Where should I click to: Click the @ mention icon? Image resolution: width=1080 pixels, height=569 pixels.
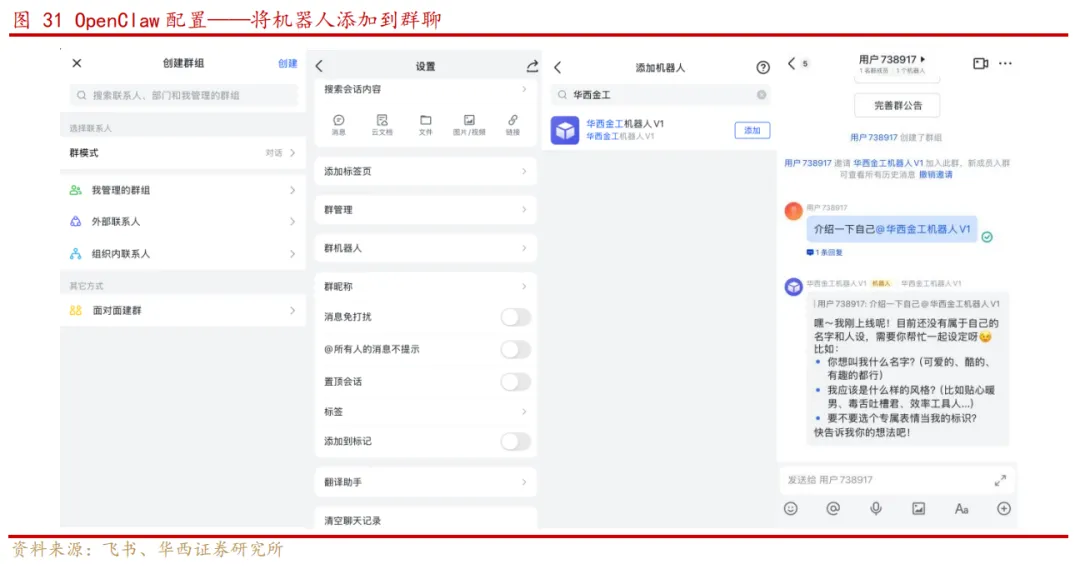coord(833,508)
